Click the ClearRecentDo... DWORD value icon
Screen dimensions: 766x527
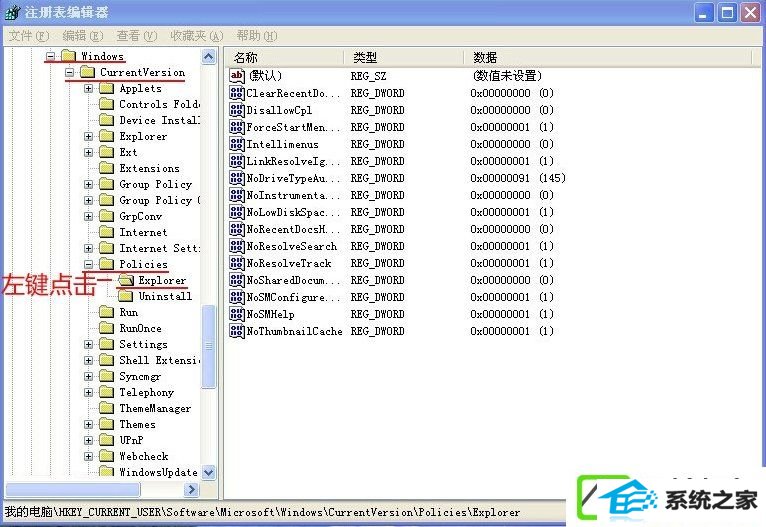click(x=237, y=93)
